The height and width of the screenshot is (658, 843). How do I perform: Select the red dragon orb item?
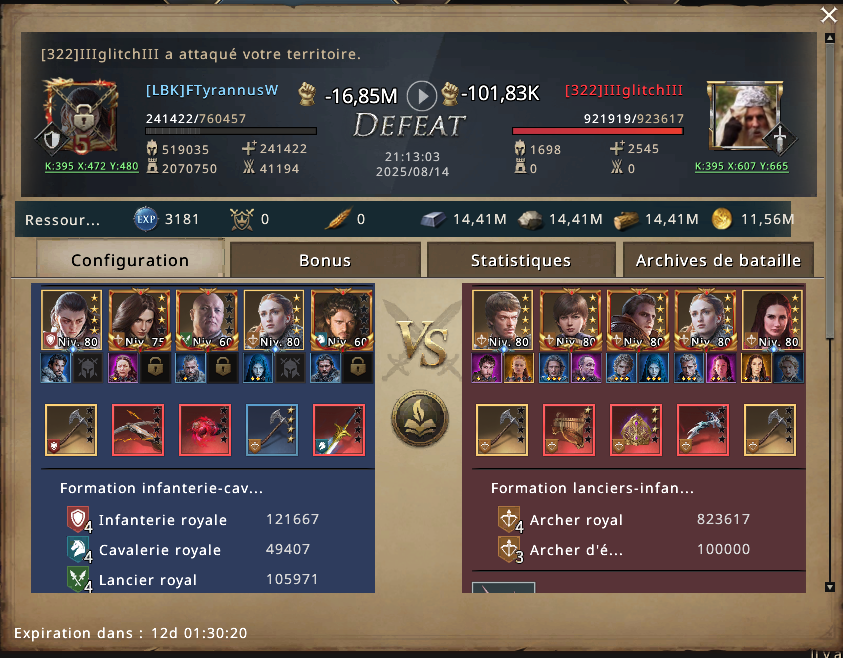coord(205,430)
